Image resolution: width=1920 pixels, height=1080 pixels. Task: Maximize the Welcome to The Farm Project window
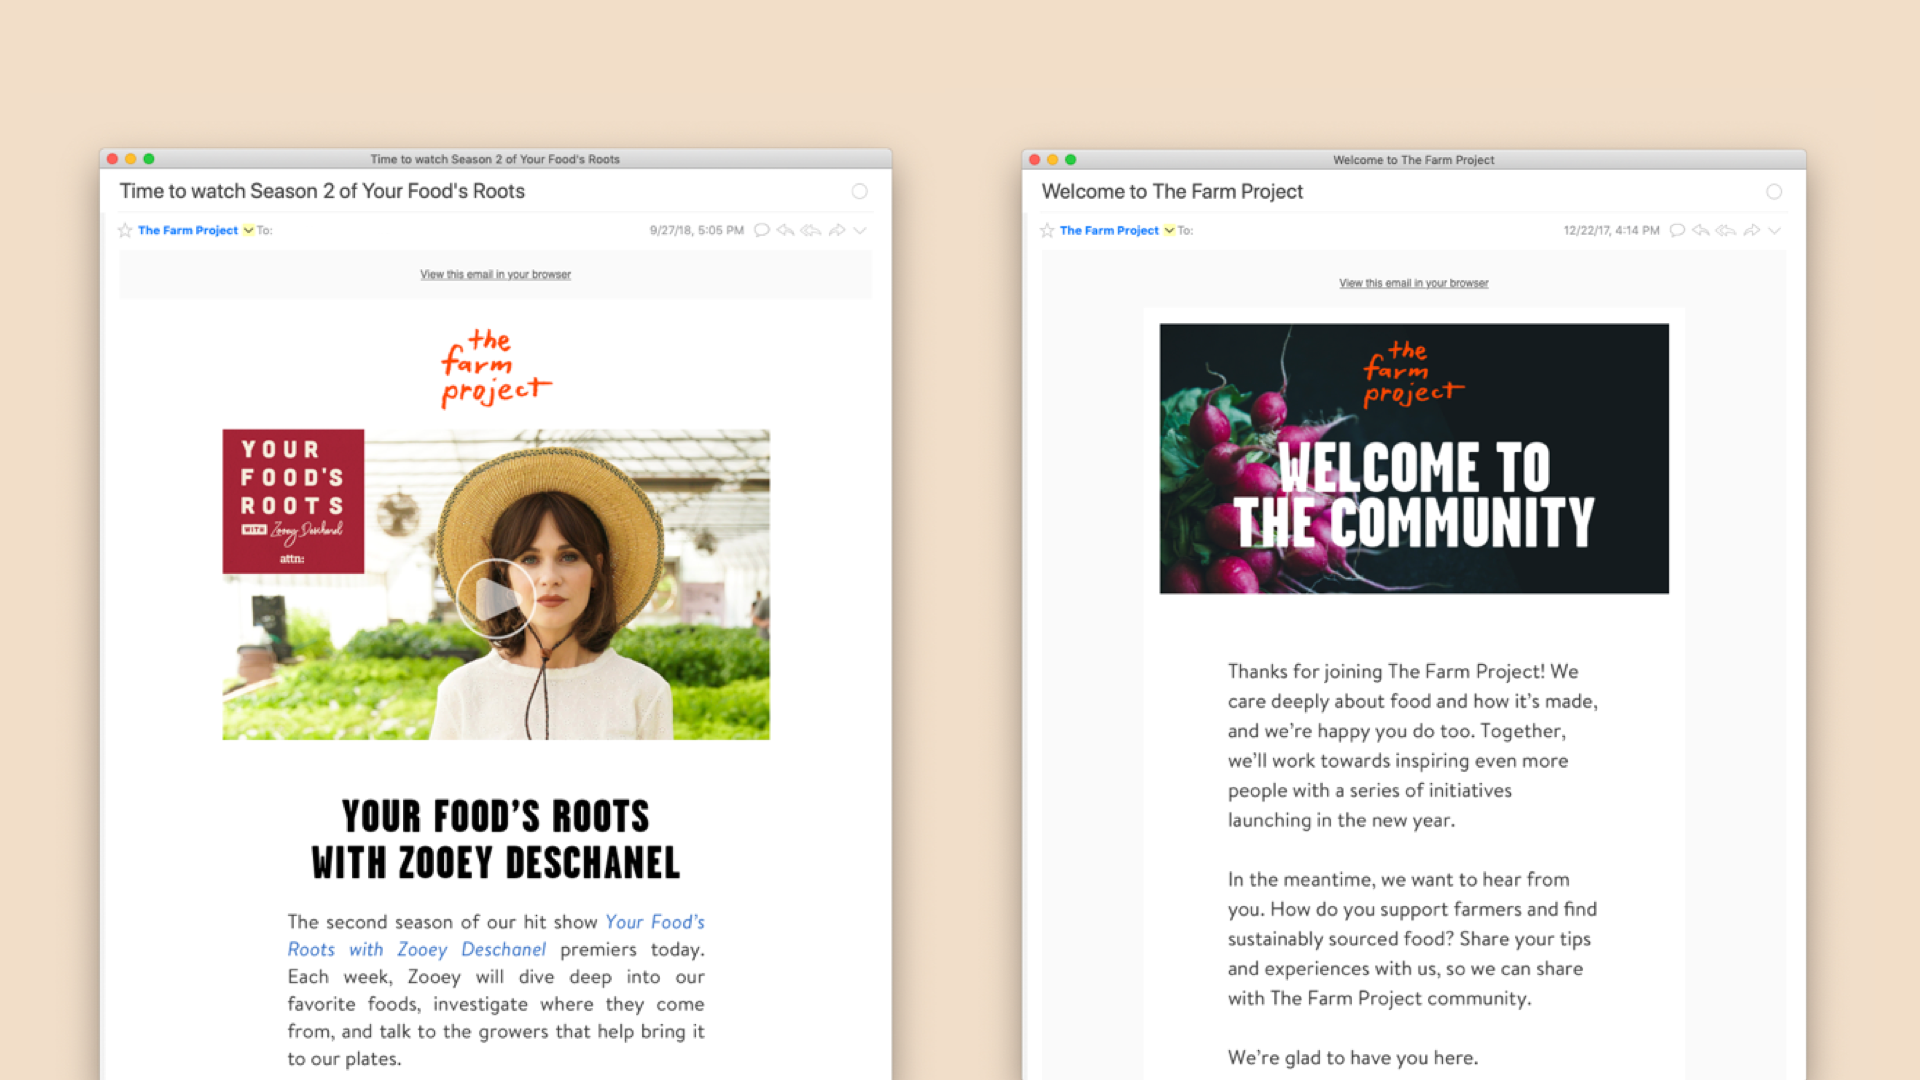(x=1071, y=160)
